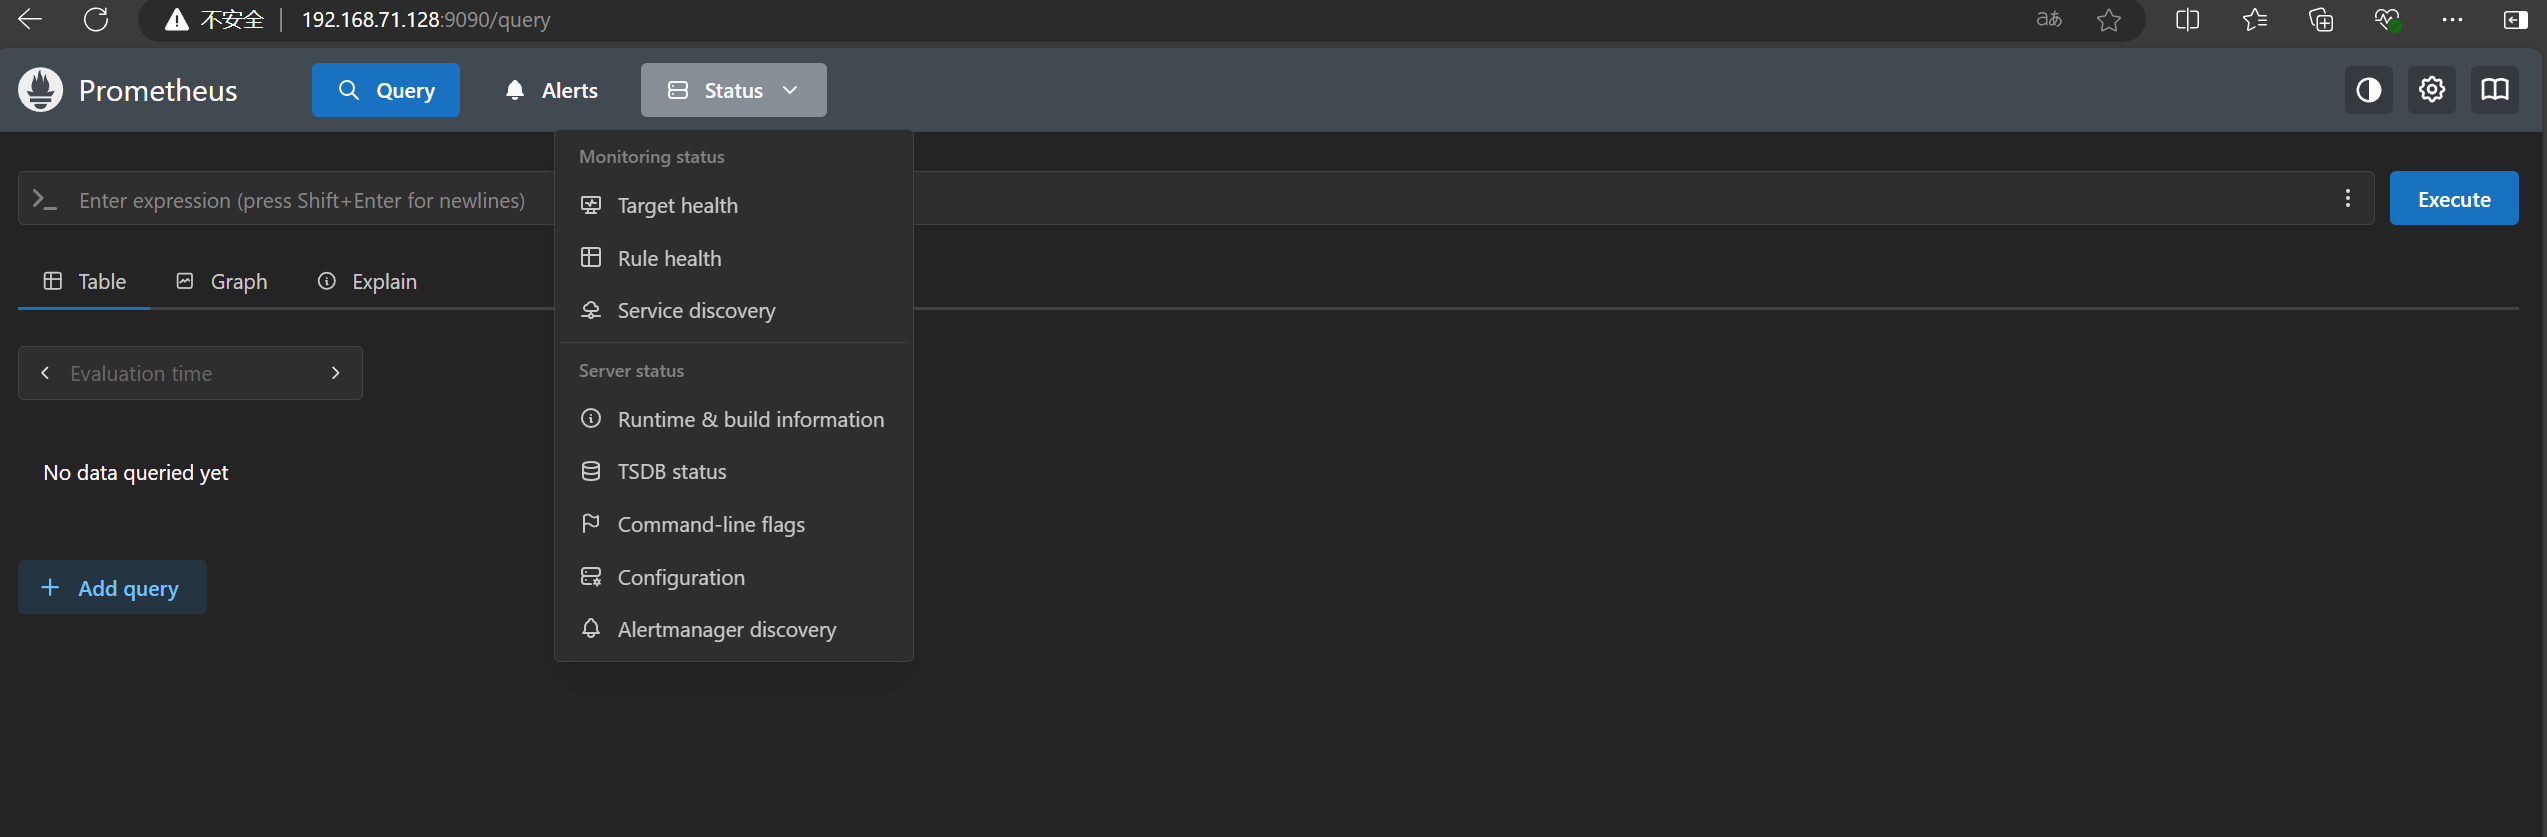Open browser essentials heart icon
The height and width of the screenshot is (837, 2547).
[x=2387, y=19]
